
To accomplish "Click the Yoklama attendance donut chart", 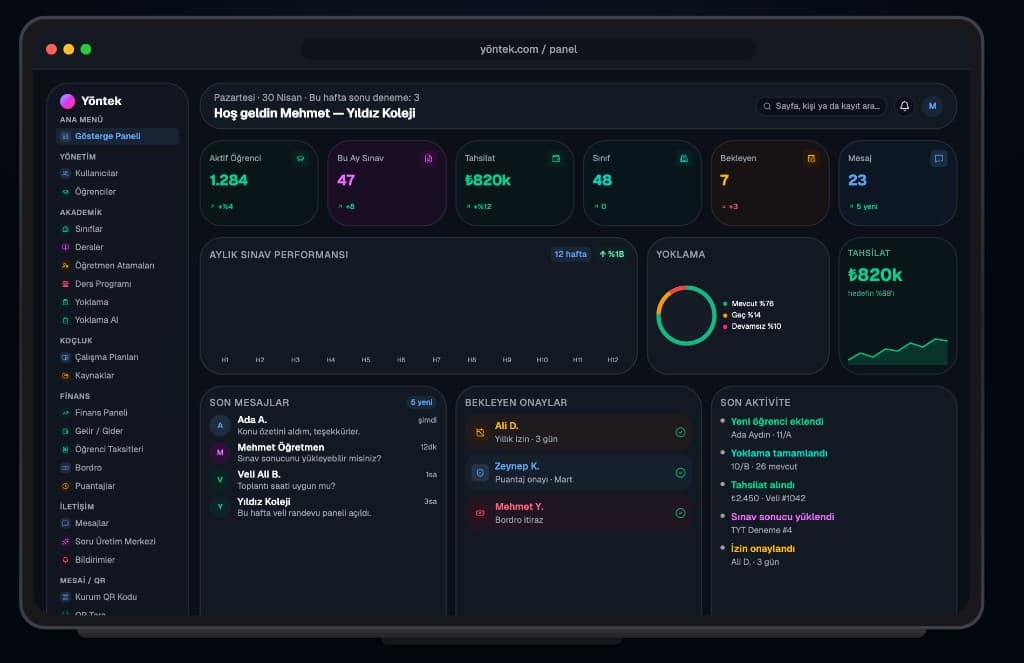I will [686, 315].
